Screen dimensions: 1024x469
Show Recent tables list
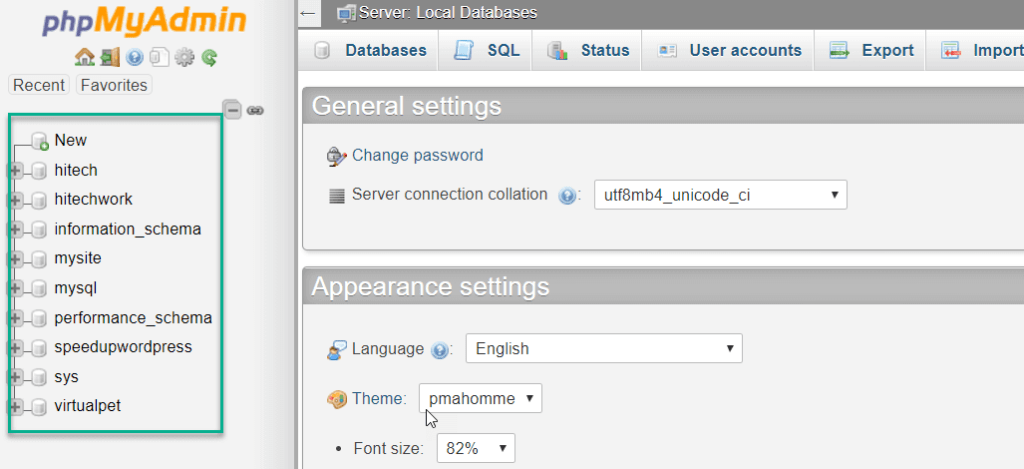point(39,85)
